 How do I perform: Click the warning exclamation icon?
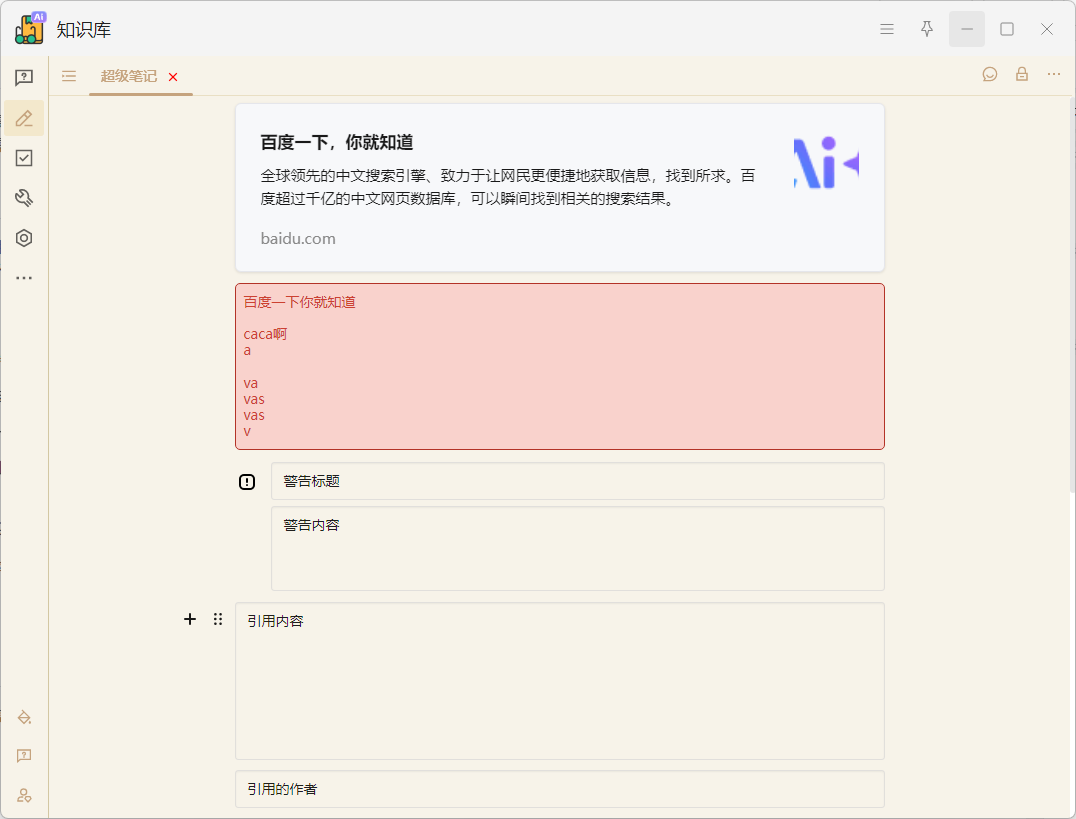247,482
